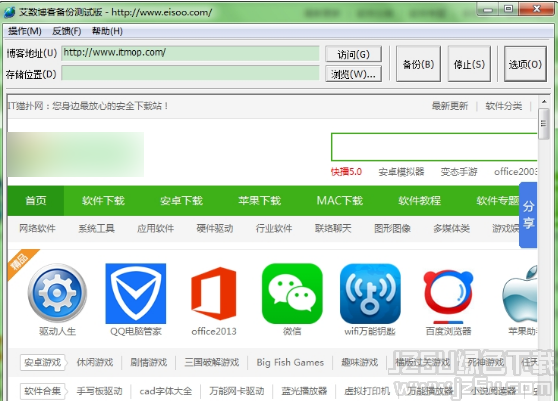Open the 微信 WeChat icon
The image size is (558, 401).
coord(292,293)
